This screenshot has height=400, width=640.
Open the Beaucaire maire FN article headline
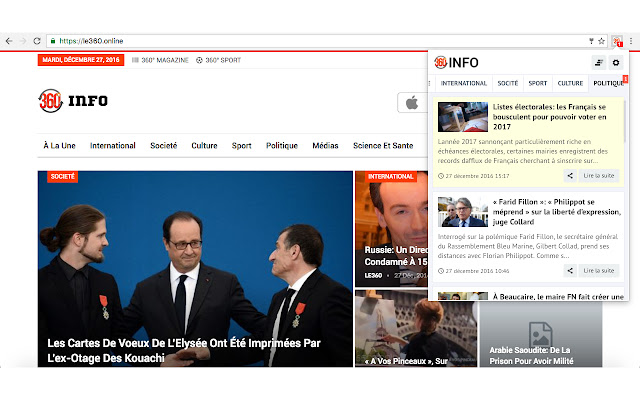click(558, 296)
